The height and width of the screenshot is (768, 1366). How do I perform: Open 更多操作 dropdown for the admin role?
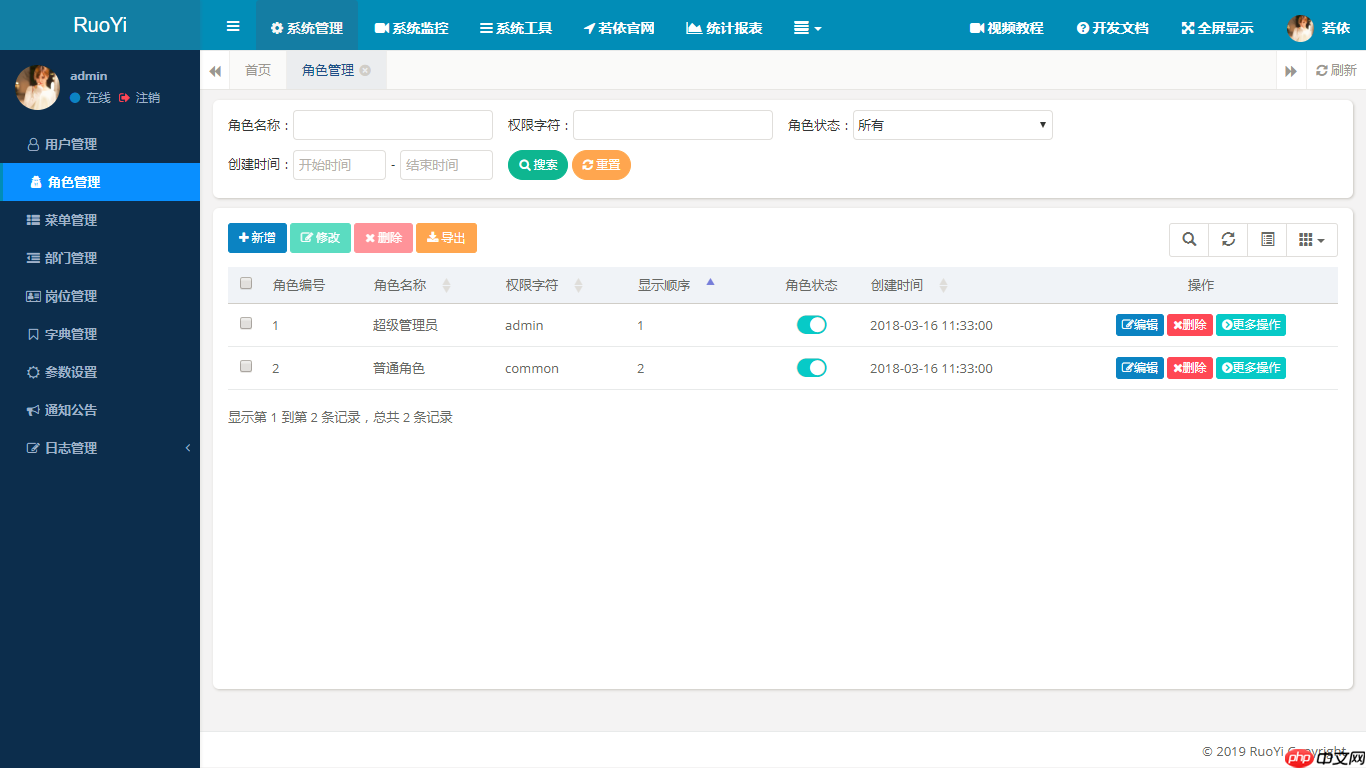click(x=1250, y=324)
